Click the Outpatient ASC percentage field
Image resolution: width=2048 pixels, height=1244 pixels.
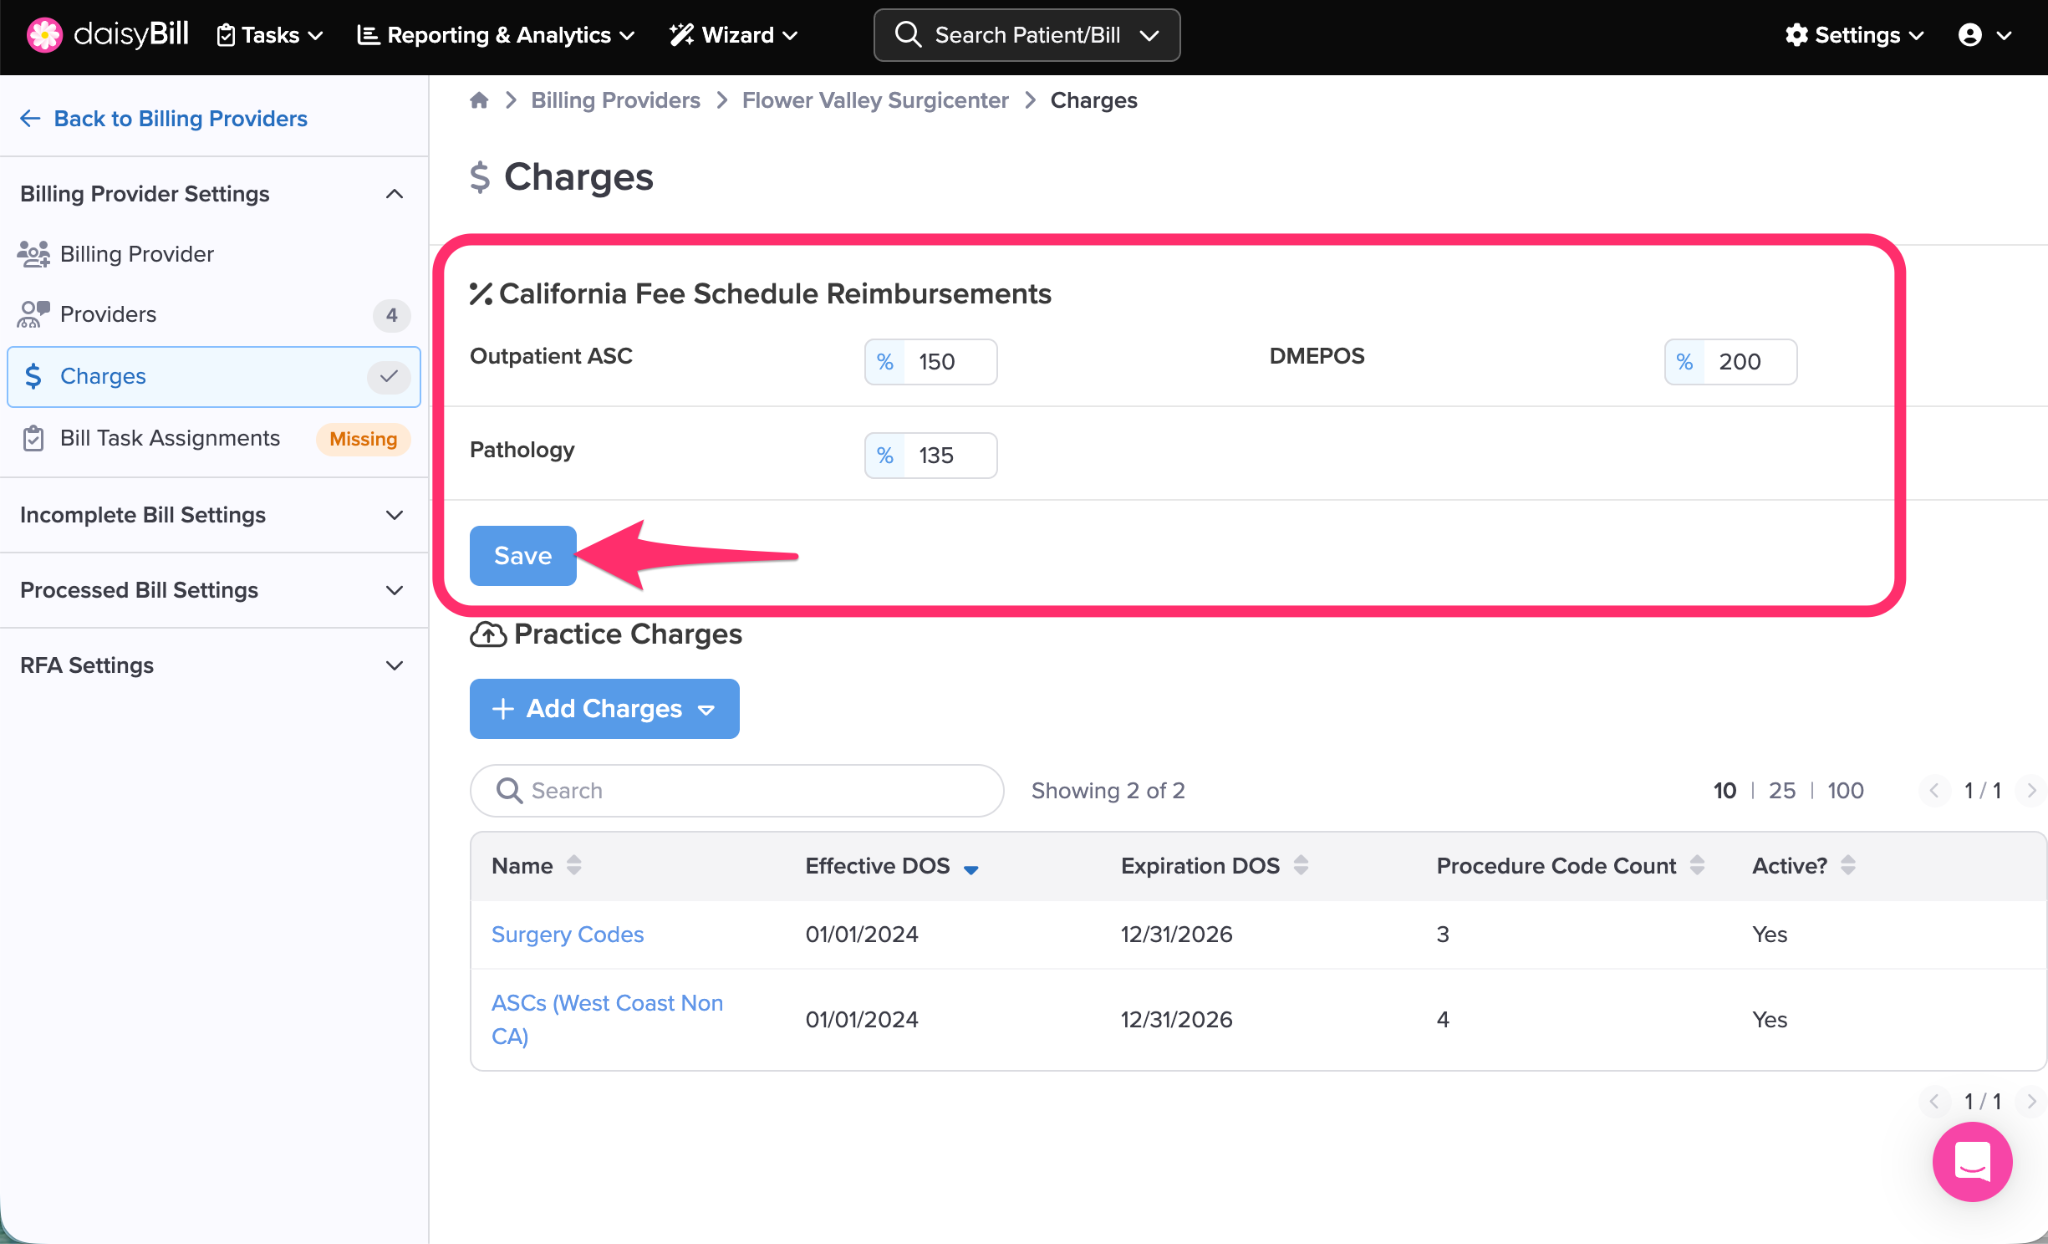coord(948,362)
